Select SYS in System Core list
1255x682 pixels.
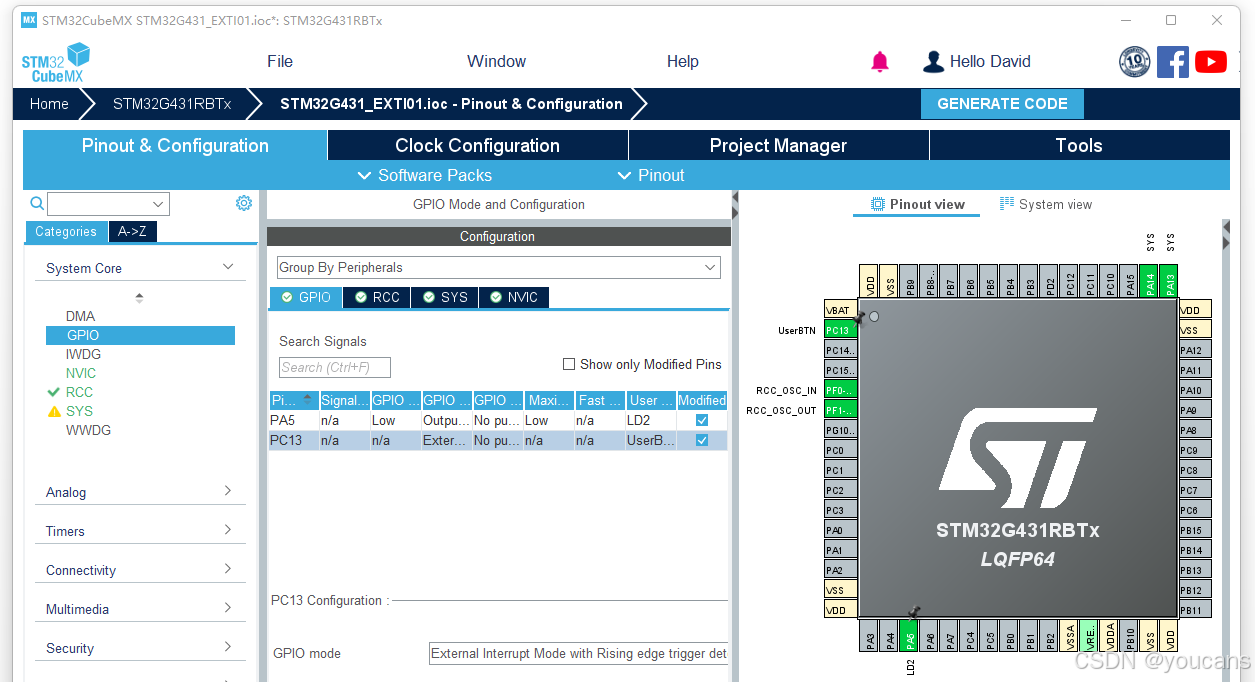(79, 411)
